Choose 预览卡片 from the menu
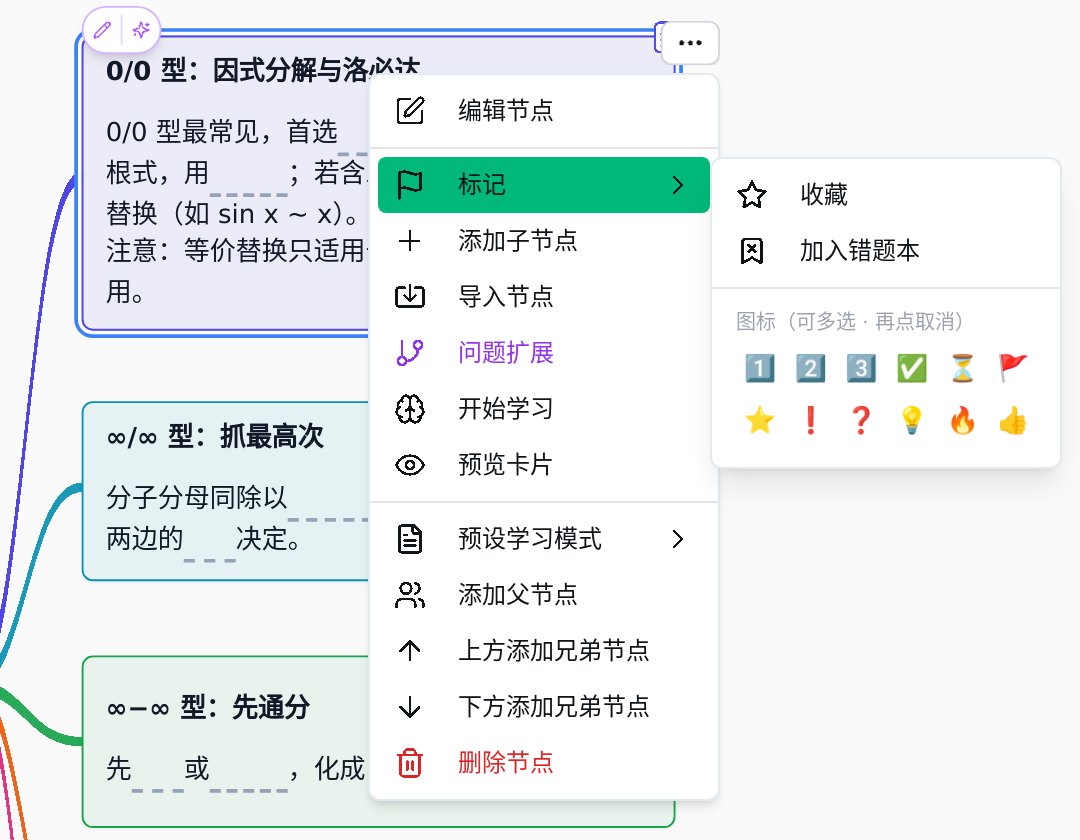Viewport: 1080px width, 840px height. (544, 465)
